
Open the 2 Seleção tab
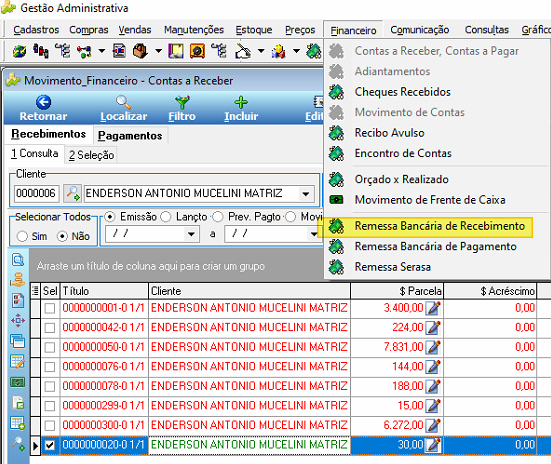click(91, 155)
